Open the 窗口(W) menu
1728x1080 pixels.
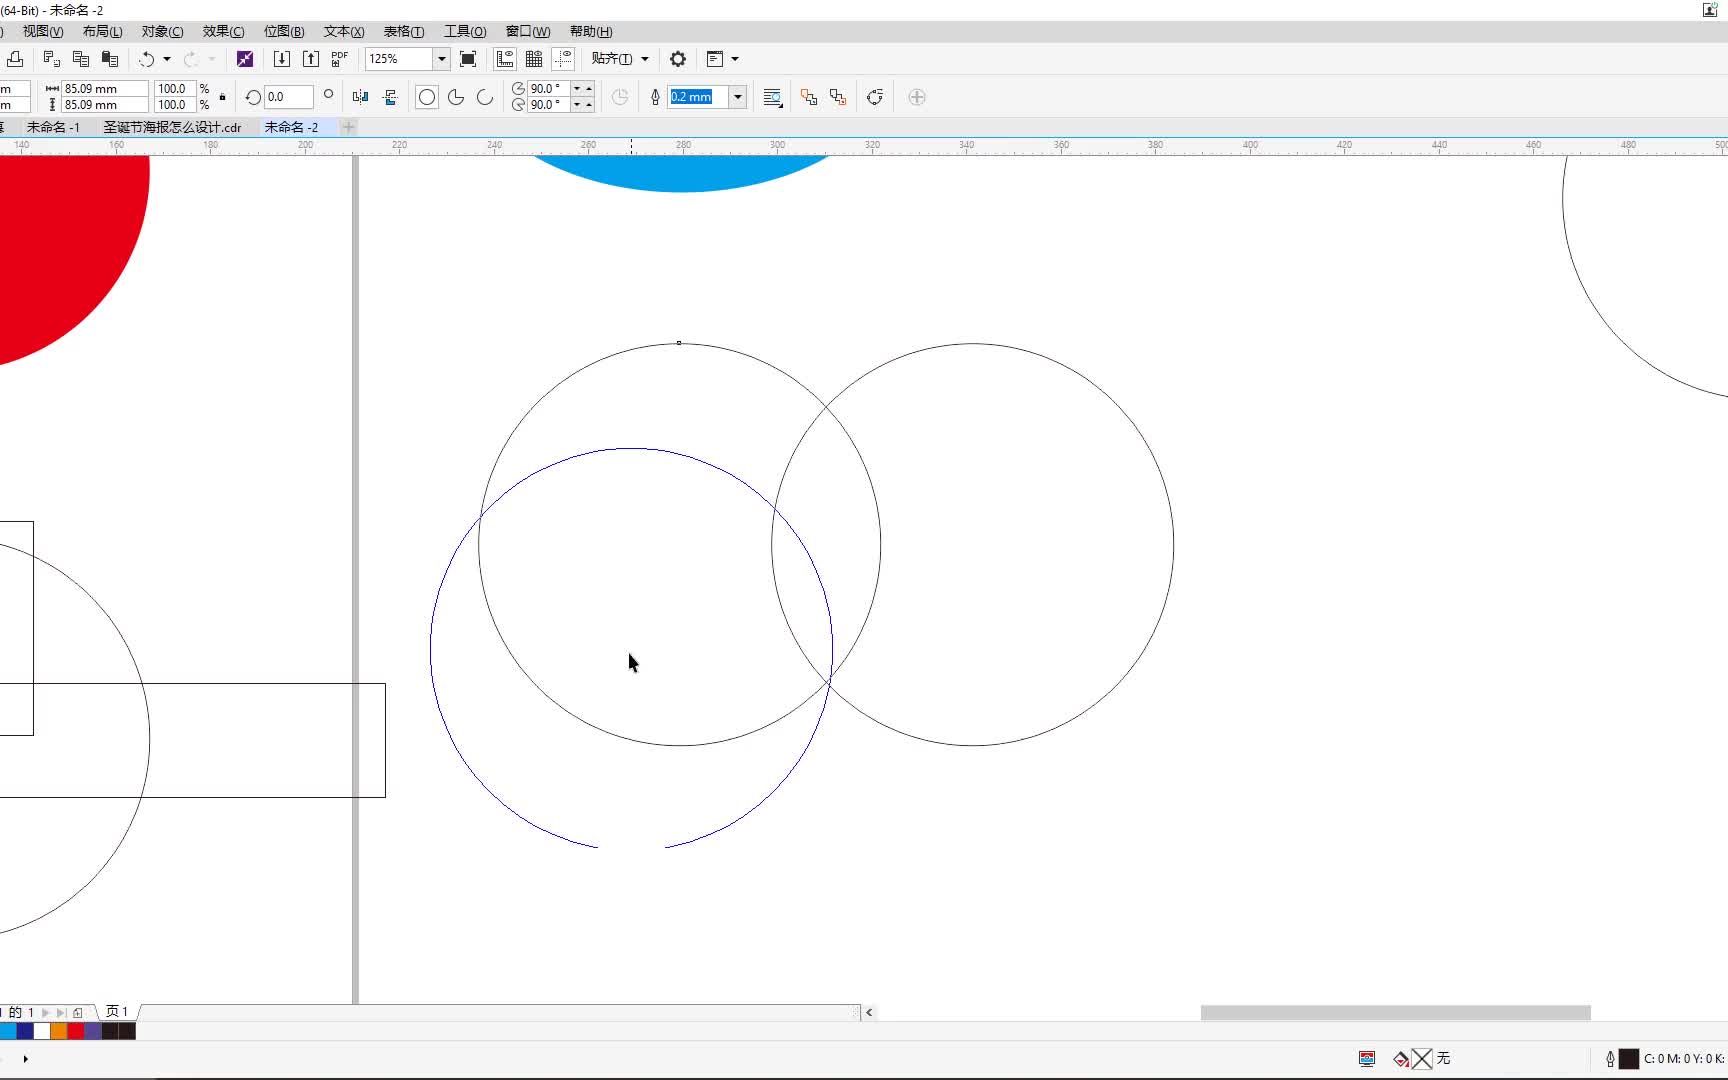(527, 32)
